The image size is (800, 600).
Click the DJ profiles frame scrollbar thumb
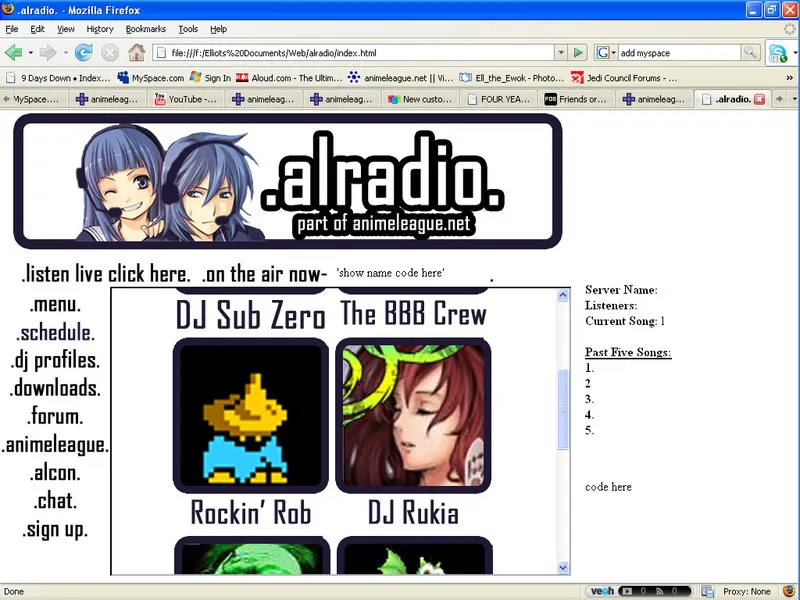(563, 410)
